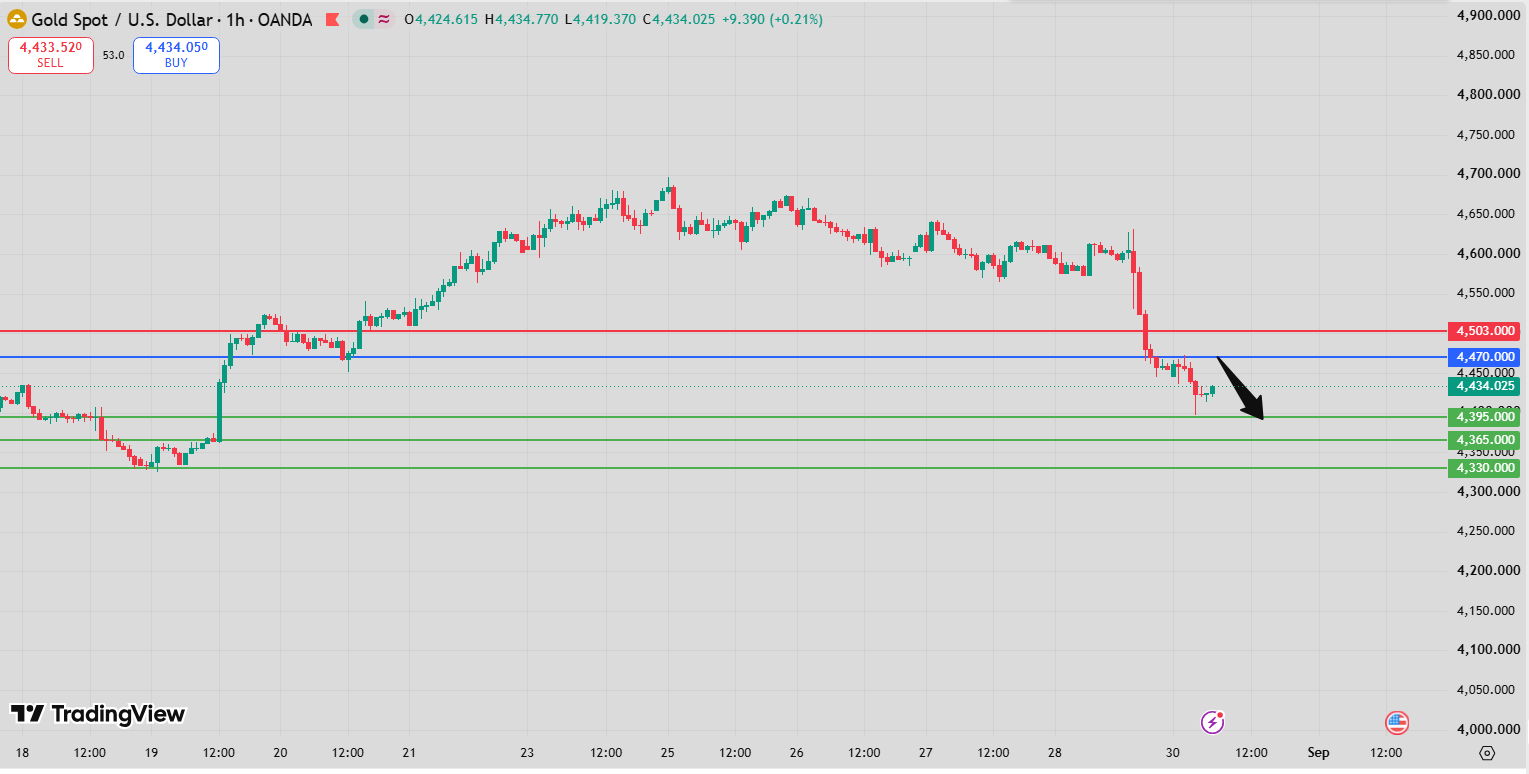Open chart settings via the hexagon gear icon

coord(1487,753)
